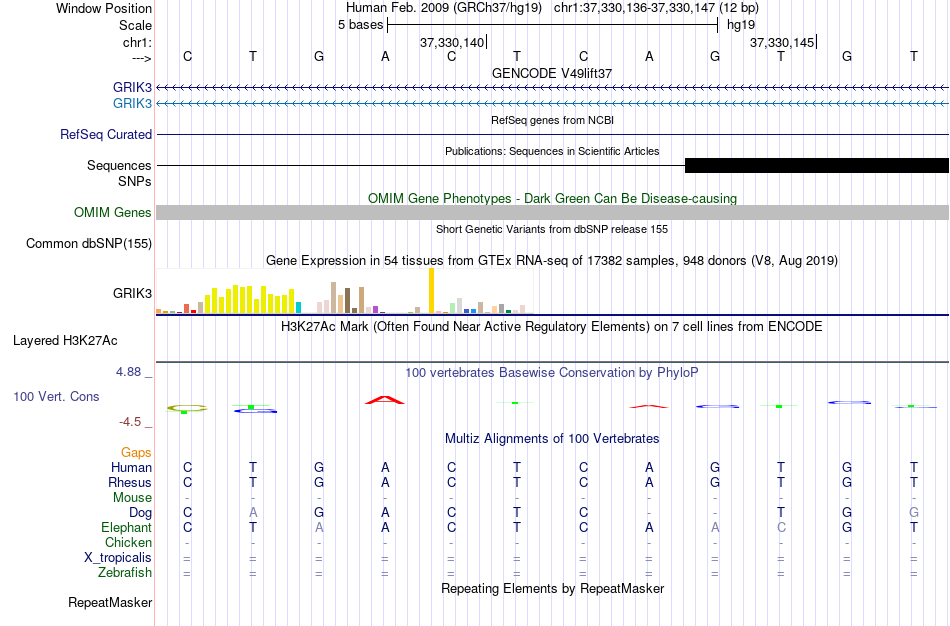Click the Multiz Alignments of 100 Vertebrates title
Image resolution: width=950 pixels, height=626 pixels.
coord(552,438)
